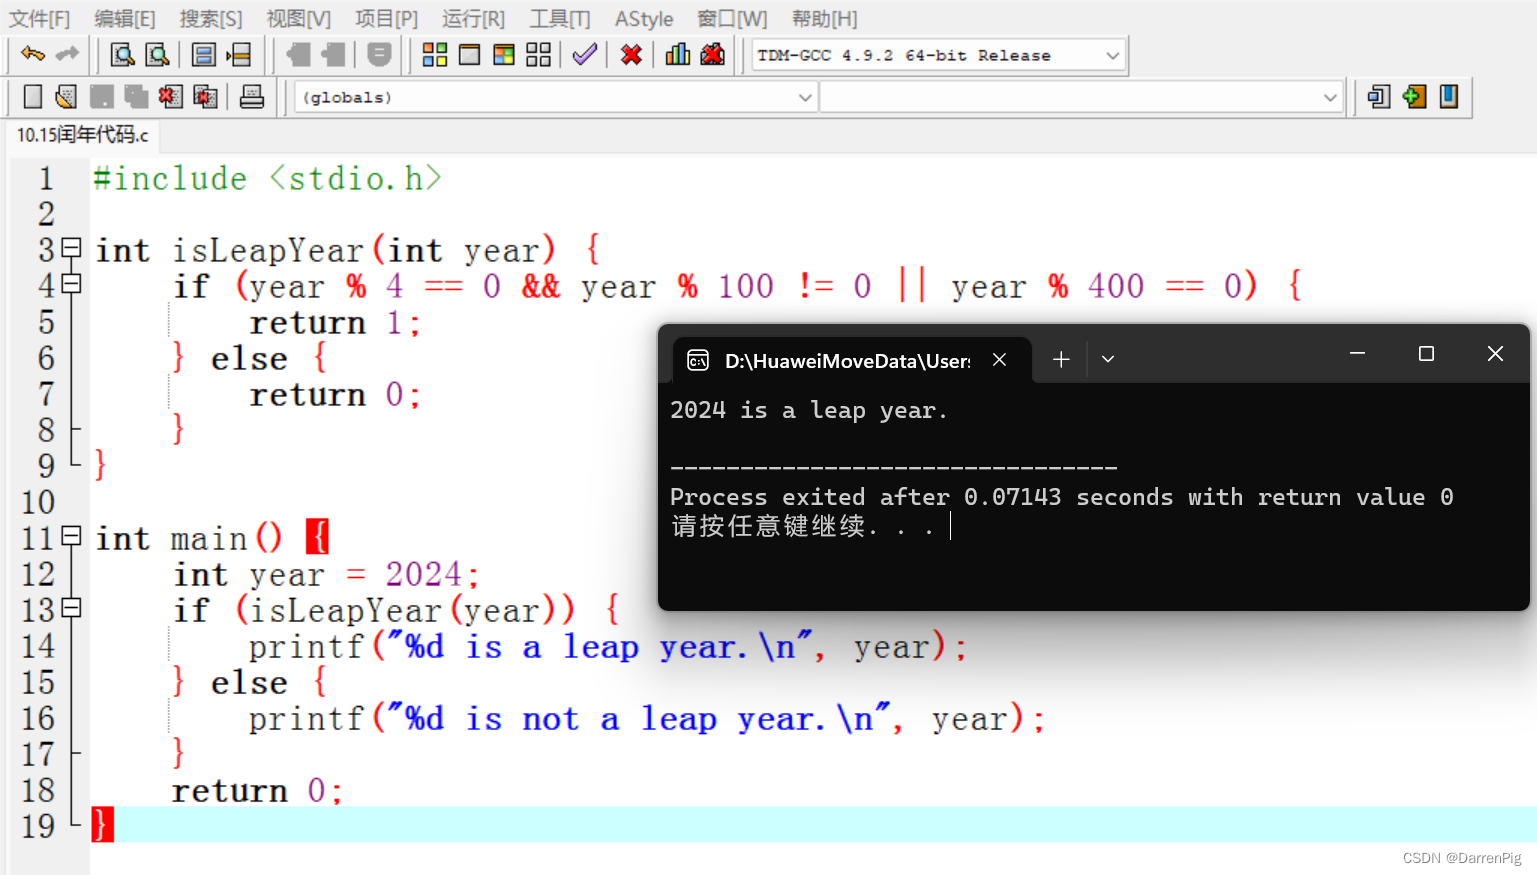Add a new terminal tab with plus button
The height and width of the screenshot is (875, 1537).
(x=1061, y=359)
